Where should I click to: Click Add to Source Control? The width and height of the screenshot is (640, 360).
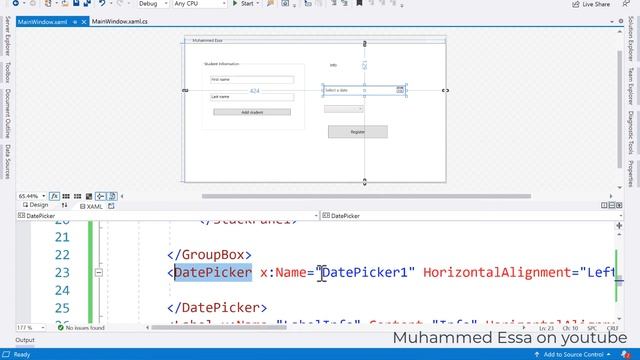tap(573, 354)
